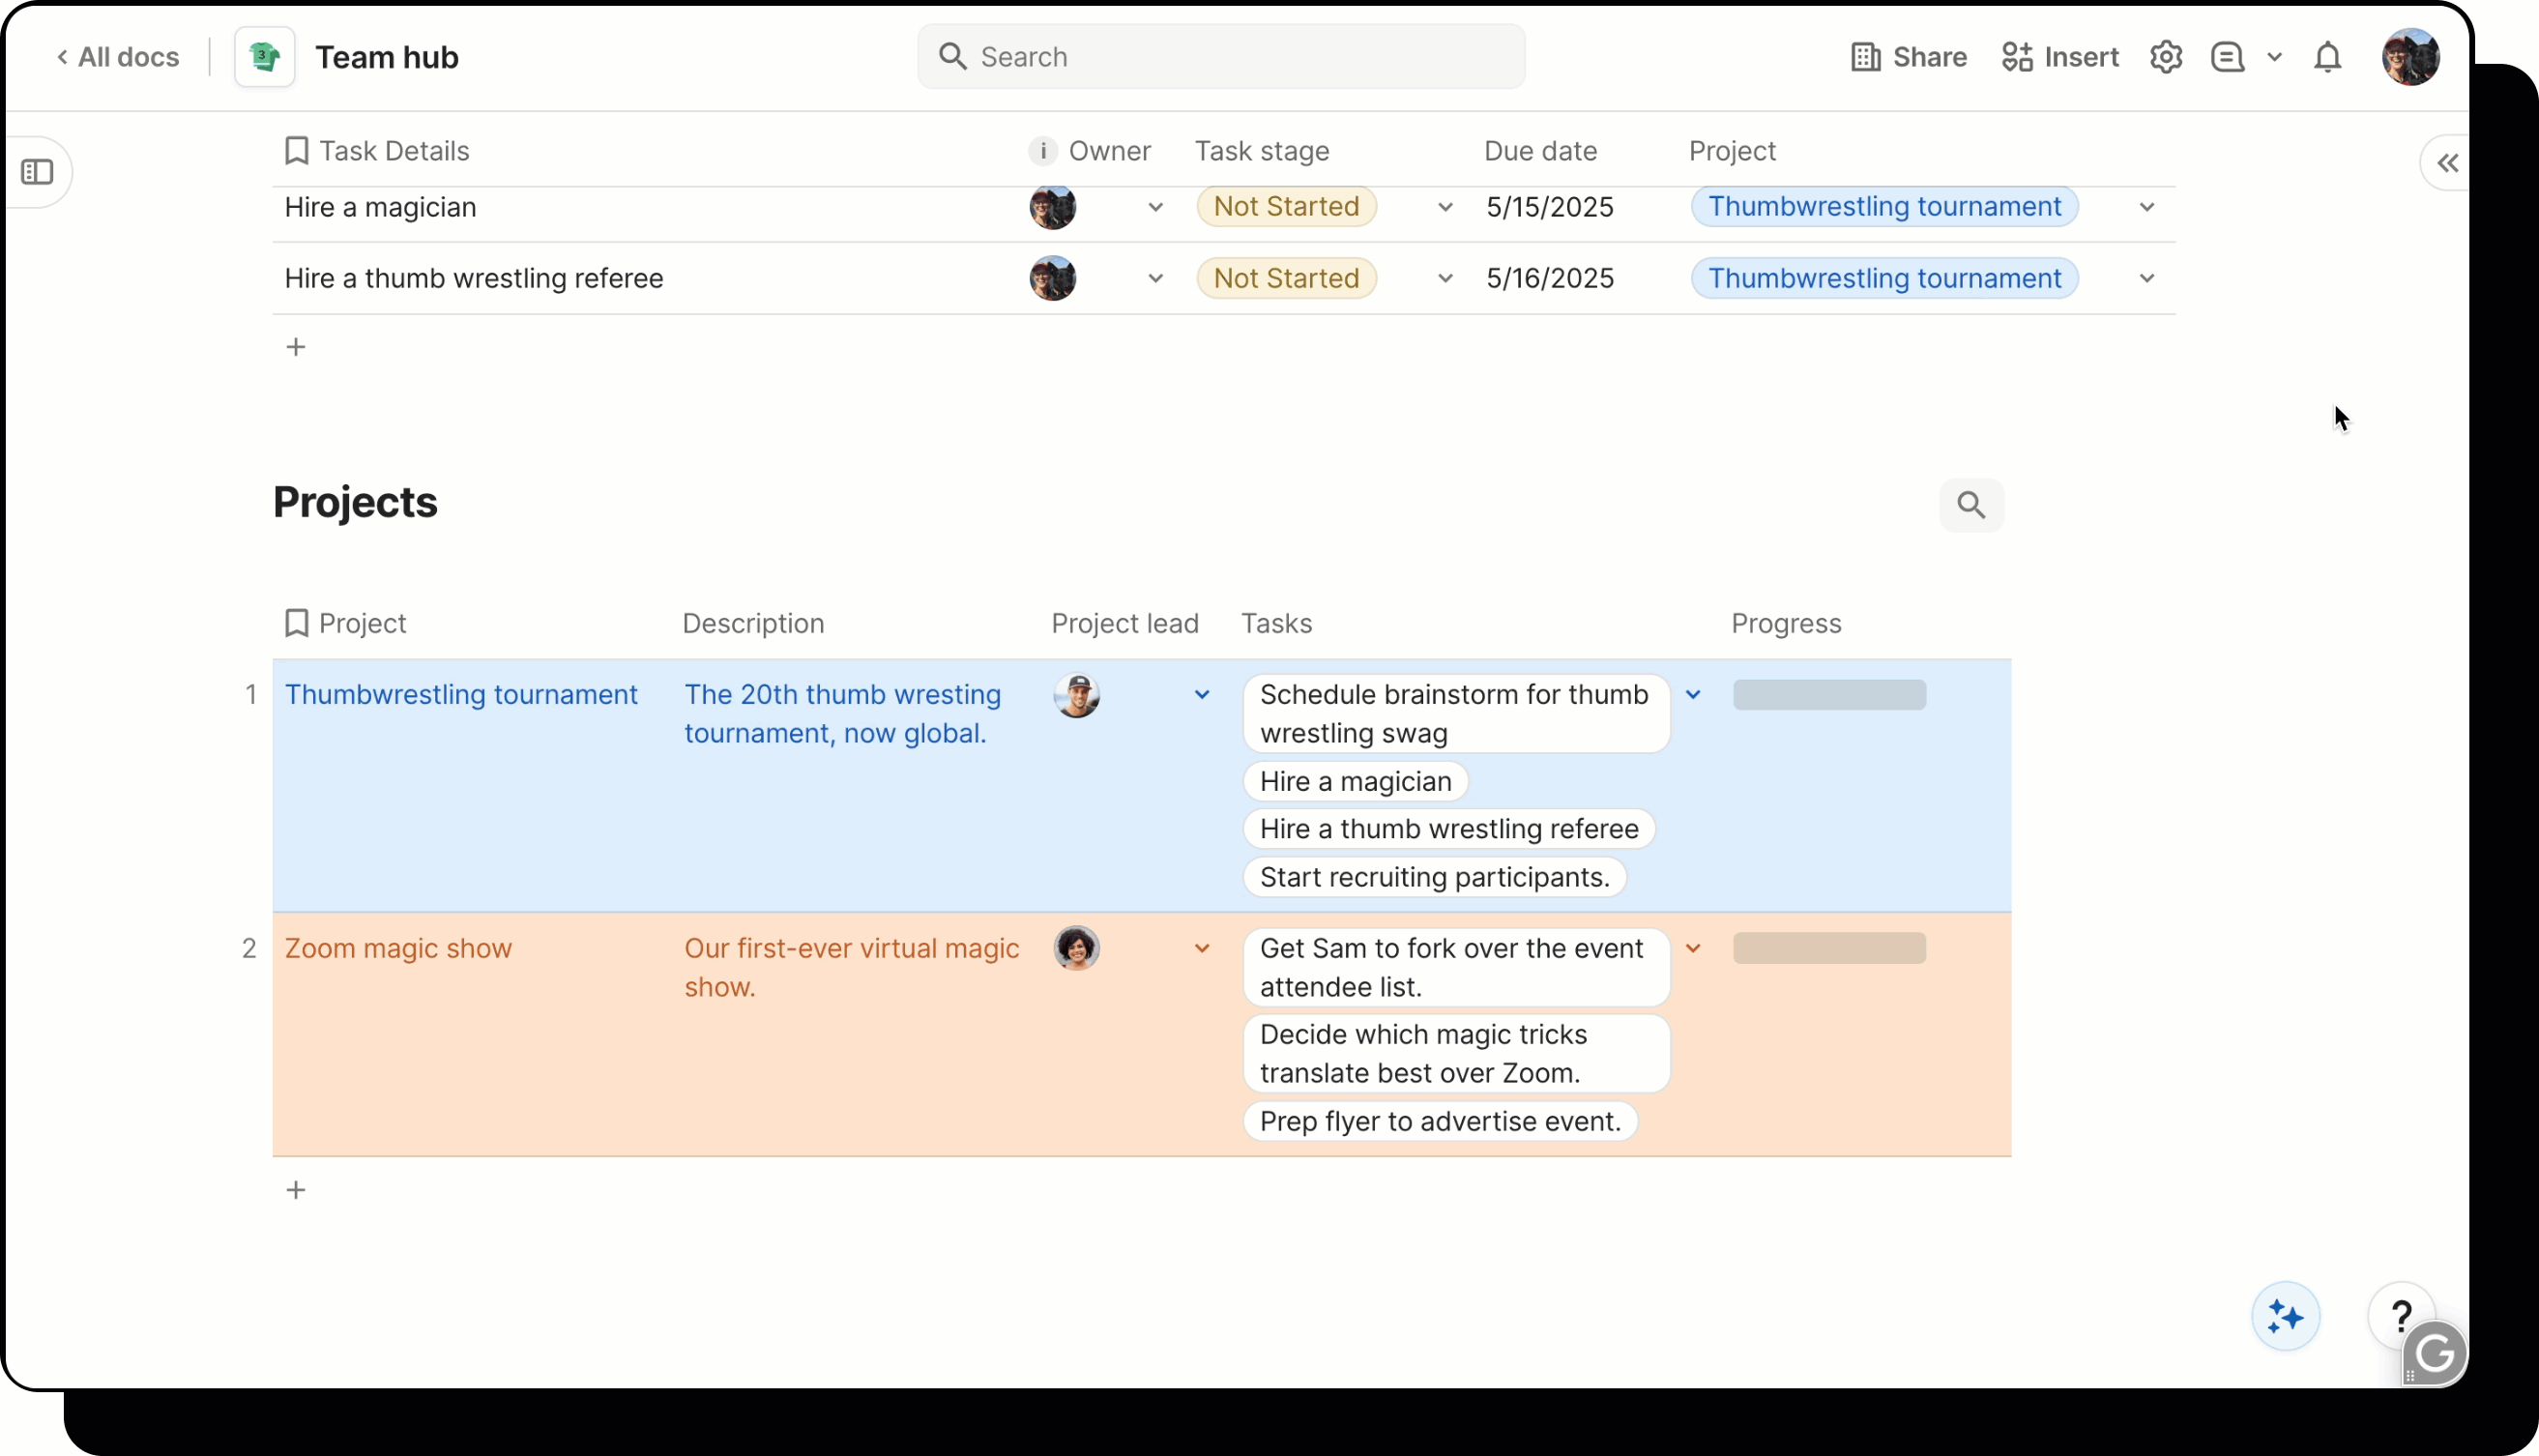The image size is (2539, 1456).
Task: Click Thumbwrestling tournament project lead avatar
Action: (1077, 695)
